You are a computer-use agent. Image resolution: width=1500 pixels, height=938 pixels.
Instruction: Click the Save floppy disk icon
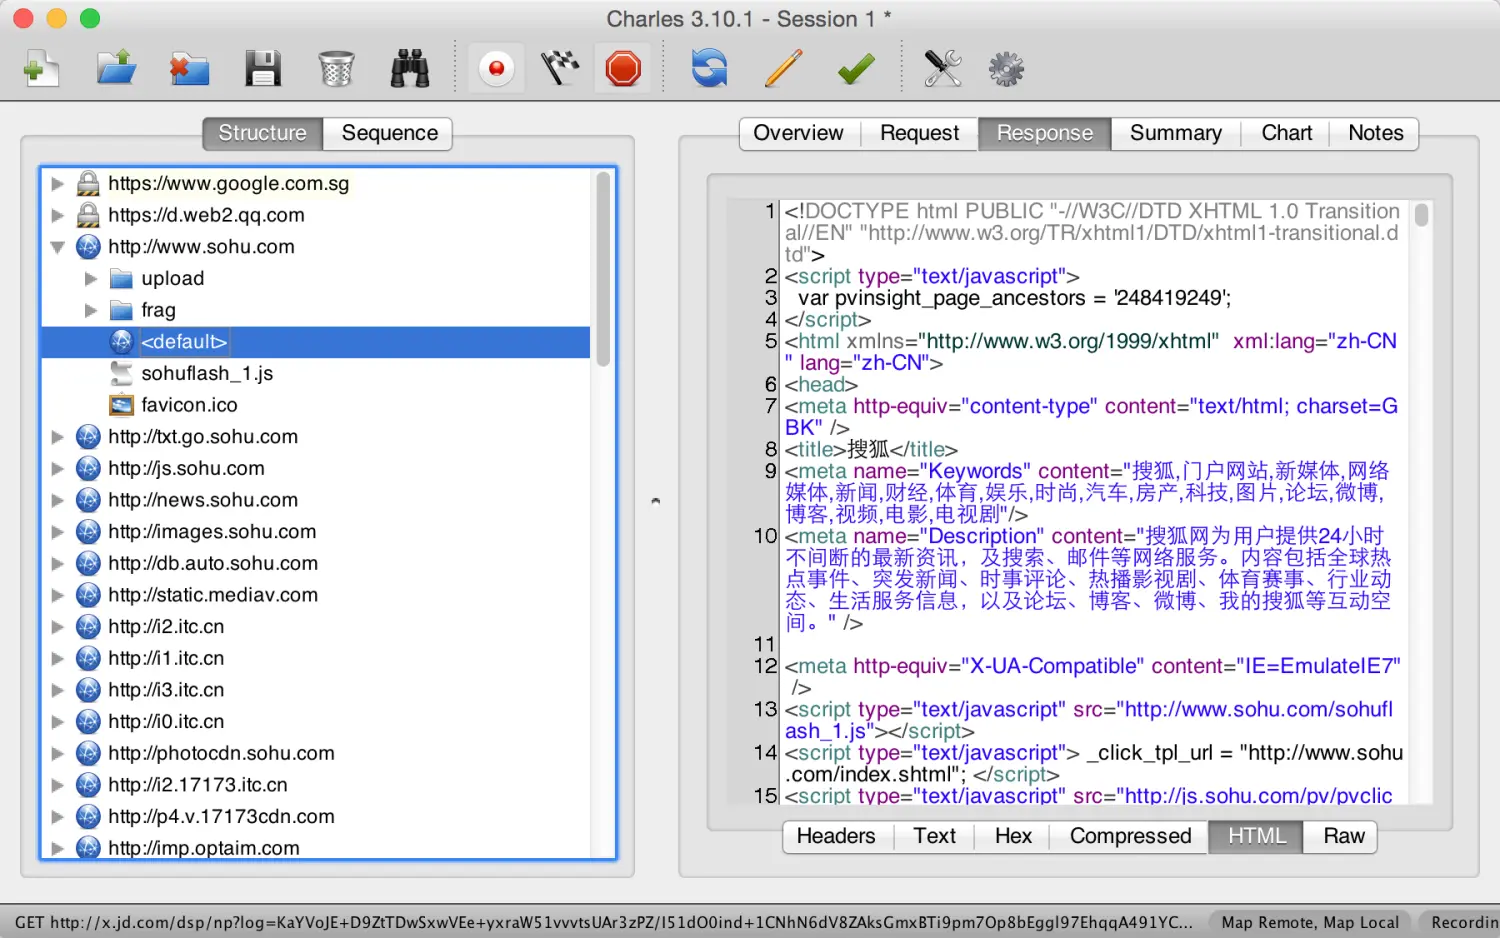(x=263, y=68)
